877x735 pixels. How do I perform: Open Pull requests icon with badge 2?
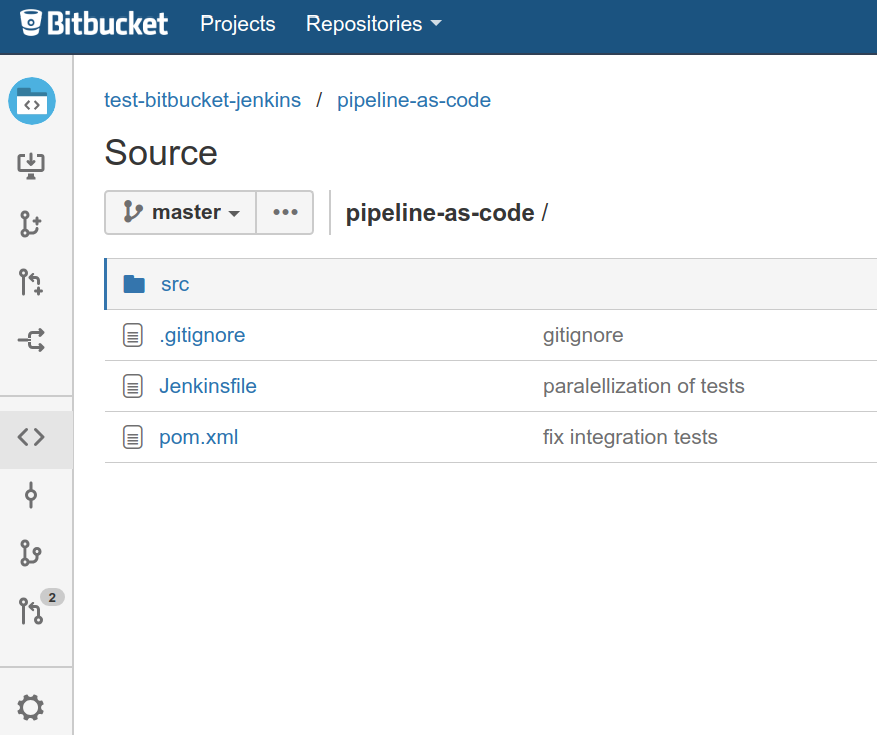[32, 610]
